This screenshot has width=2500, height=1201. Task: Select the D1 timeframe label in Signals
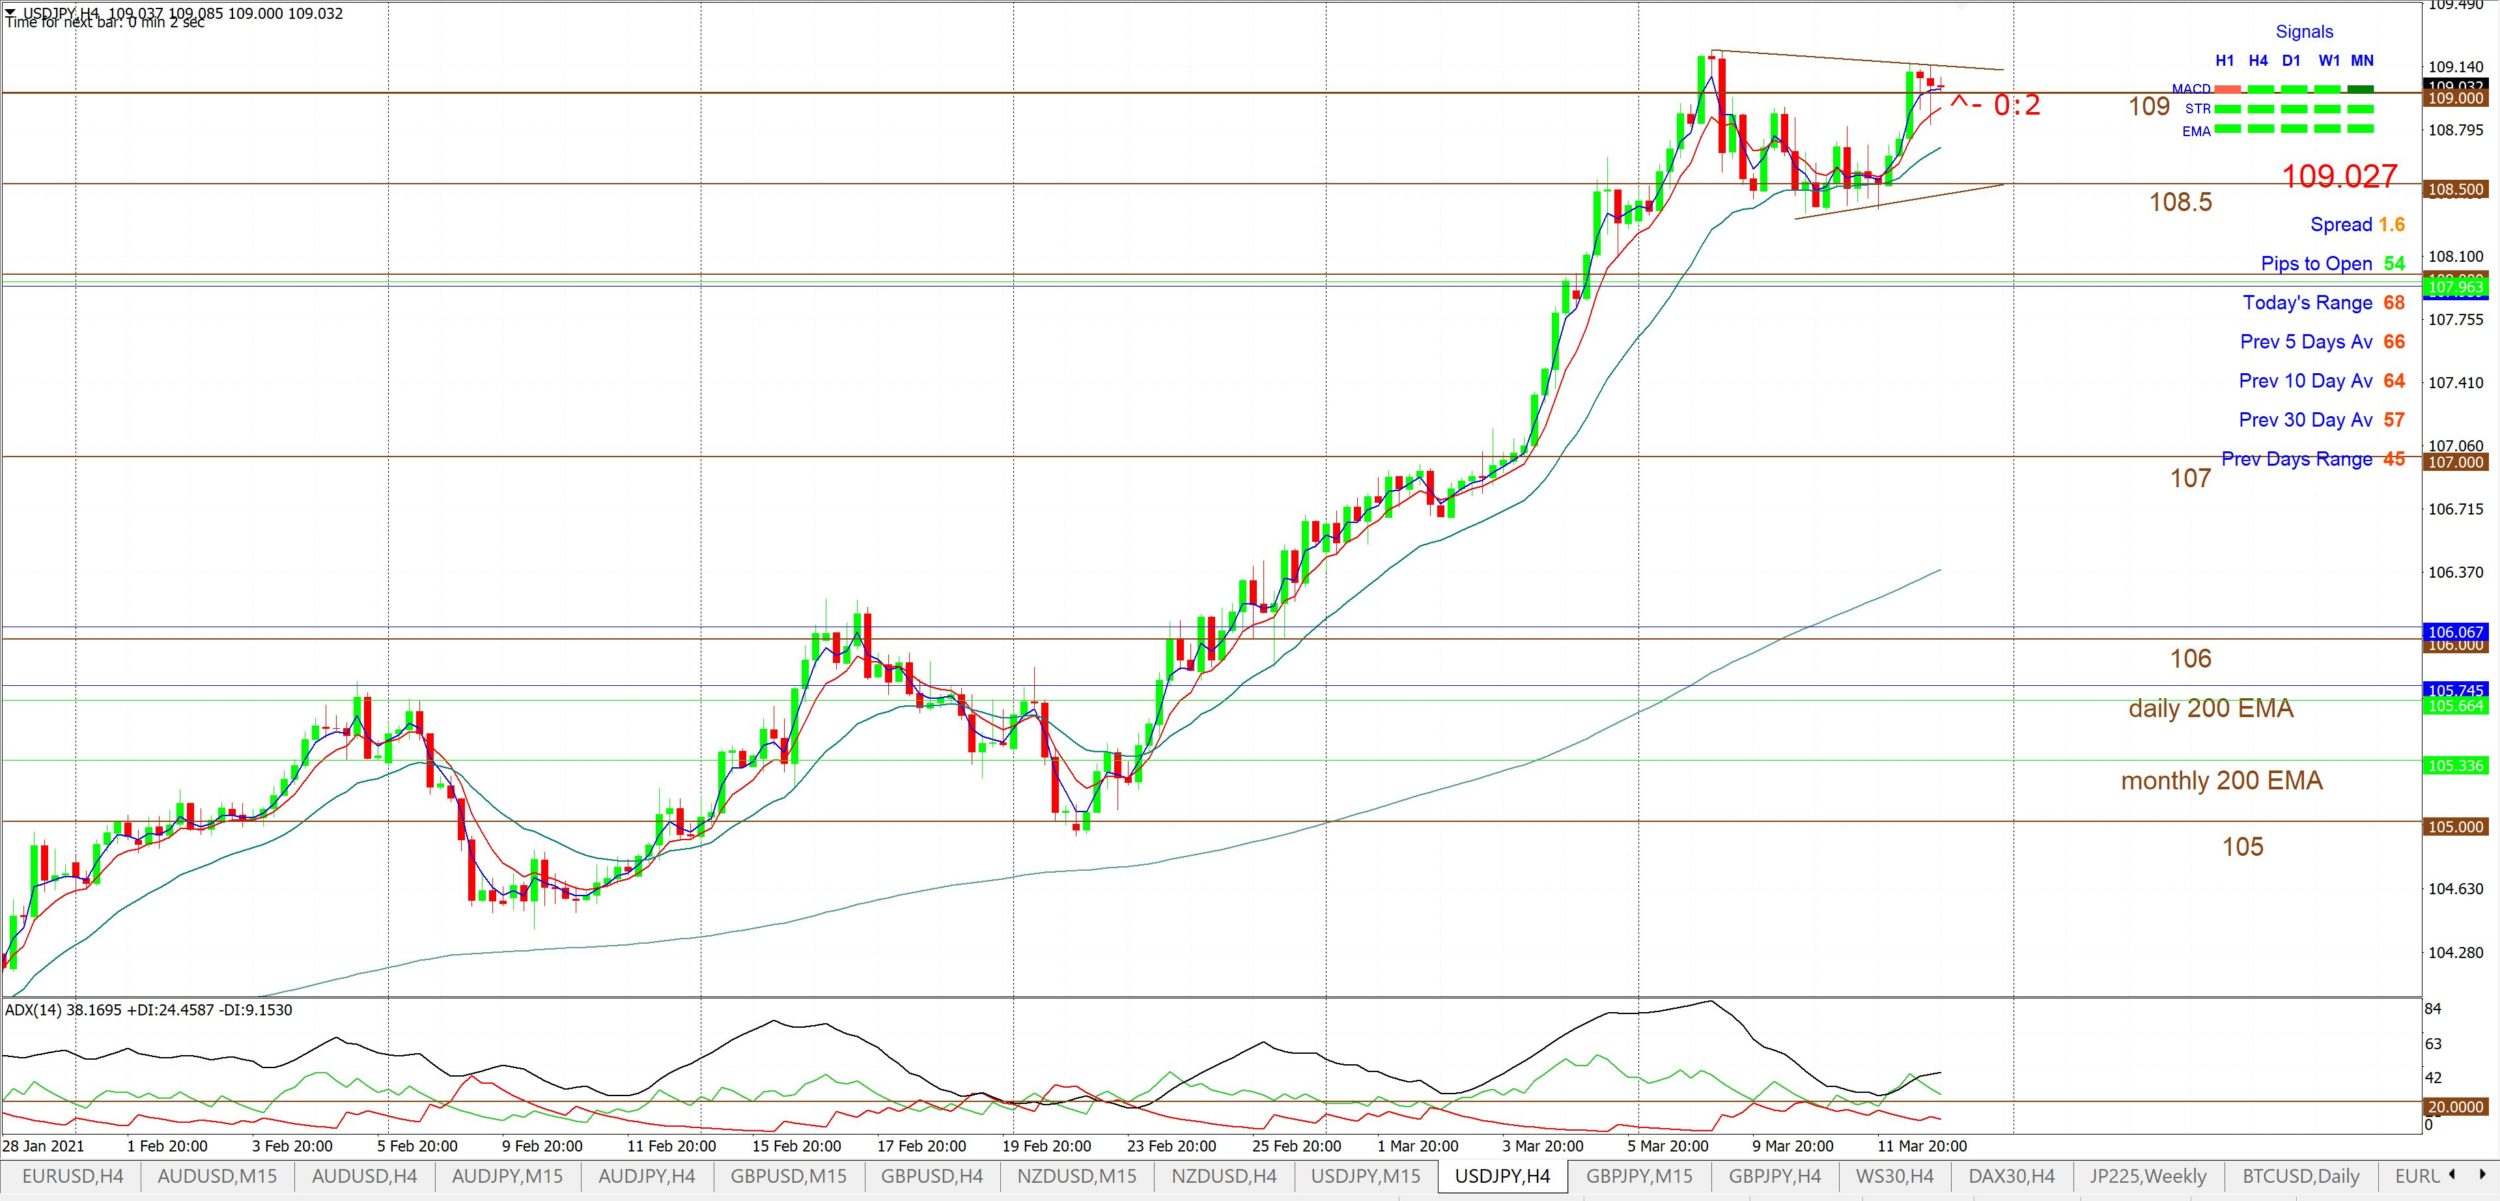tap(2291, 61)
